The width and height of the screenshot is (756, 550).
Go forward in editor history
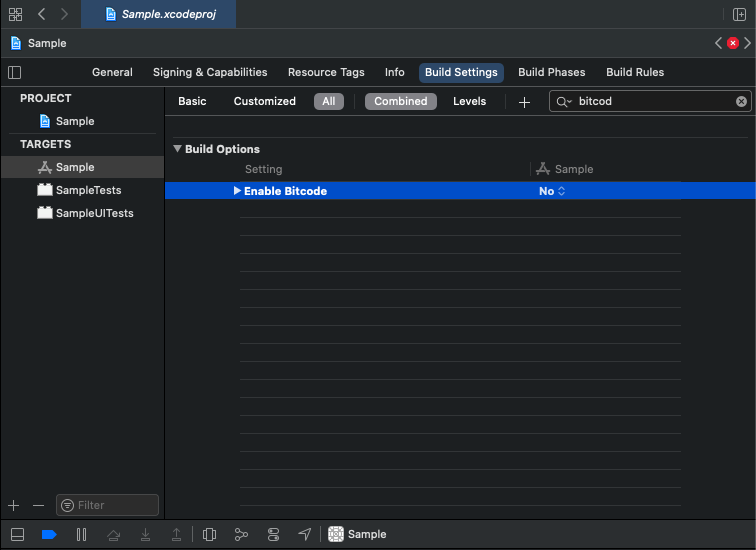point(64,14)
